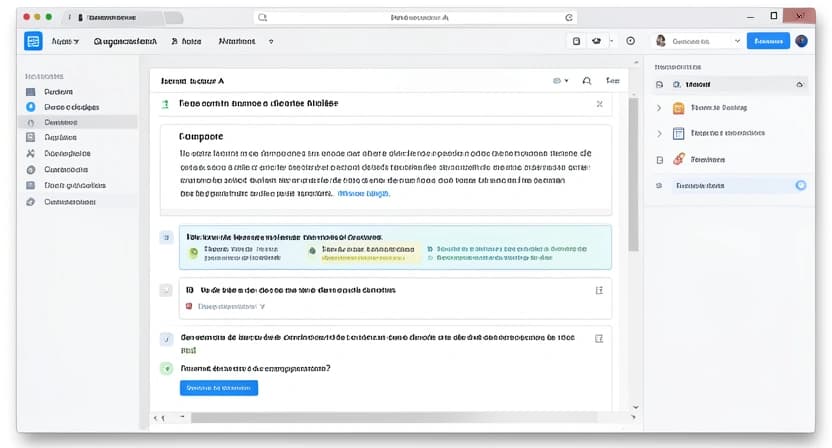This screenshot has width=832, height=448.
Task: Click the outlined square document icon in the sidebar
Action: point(31,137)
